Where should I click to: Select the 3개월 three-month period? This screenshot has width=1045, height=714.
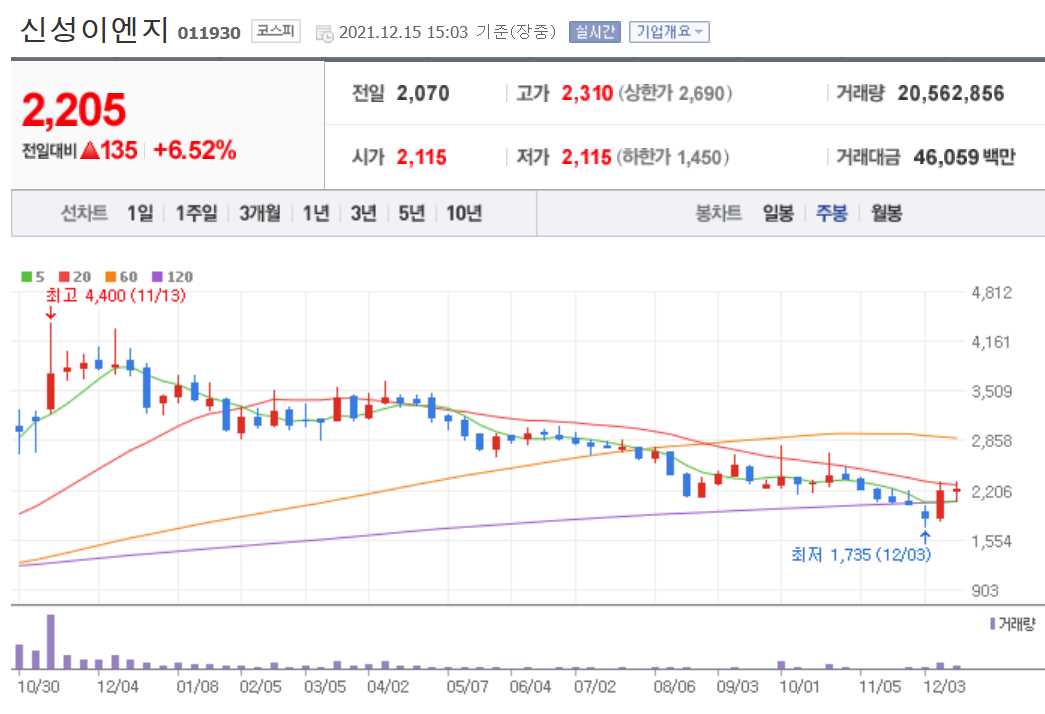coord(260,212)
